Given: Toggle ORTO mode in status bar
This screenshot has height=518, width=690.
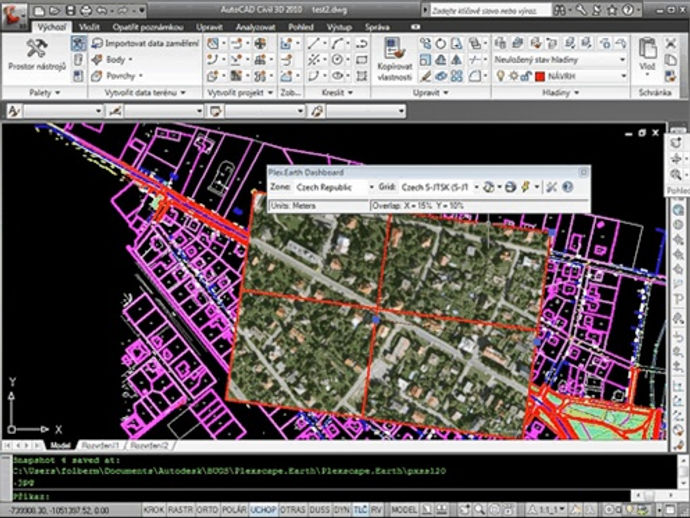Looking at the screenshot, I should point(207,510).
